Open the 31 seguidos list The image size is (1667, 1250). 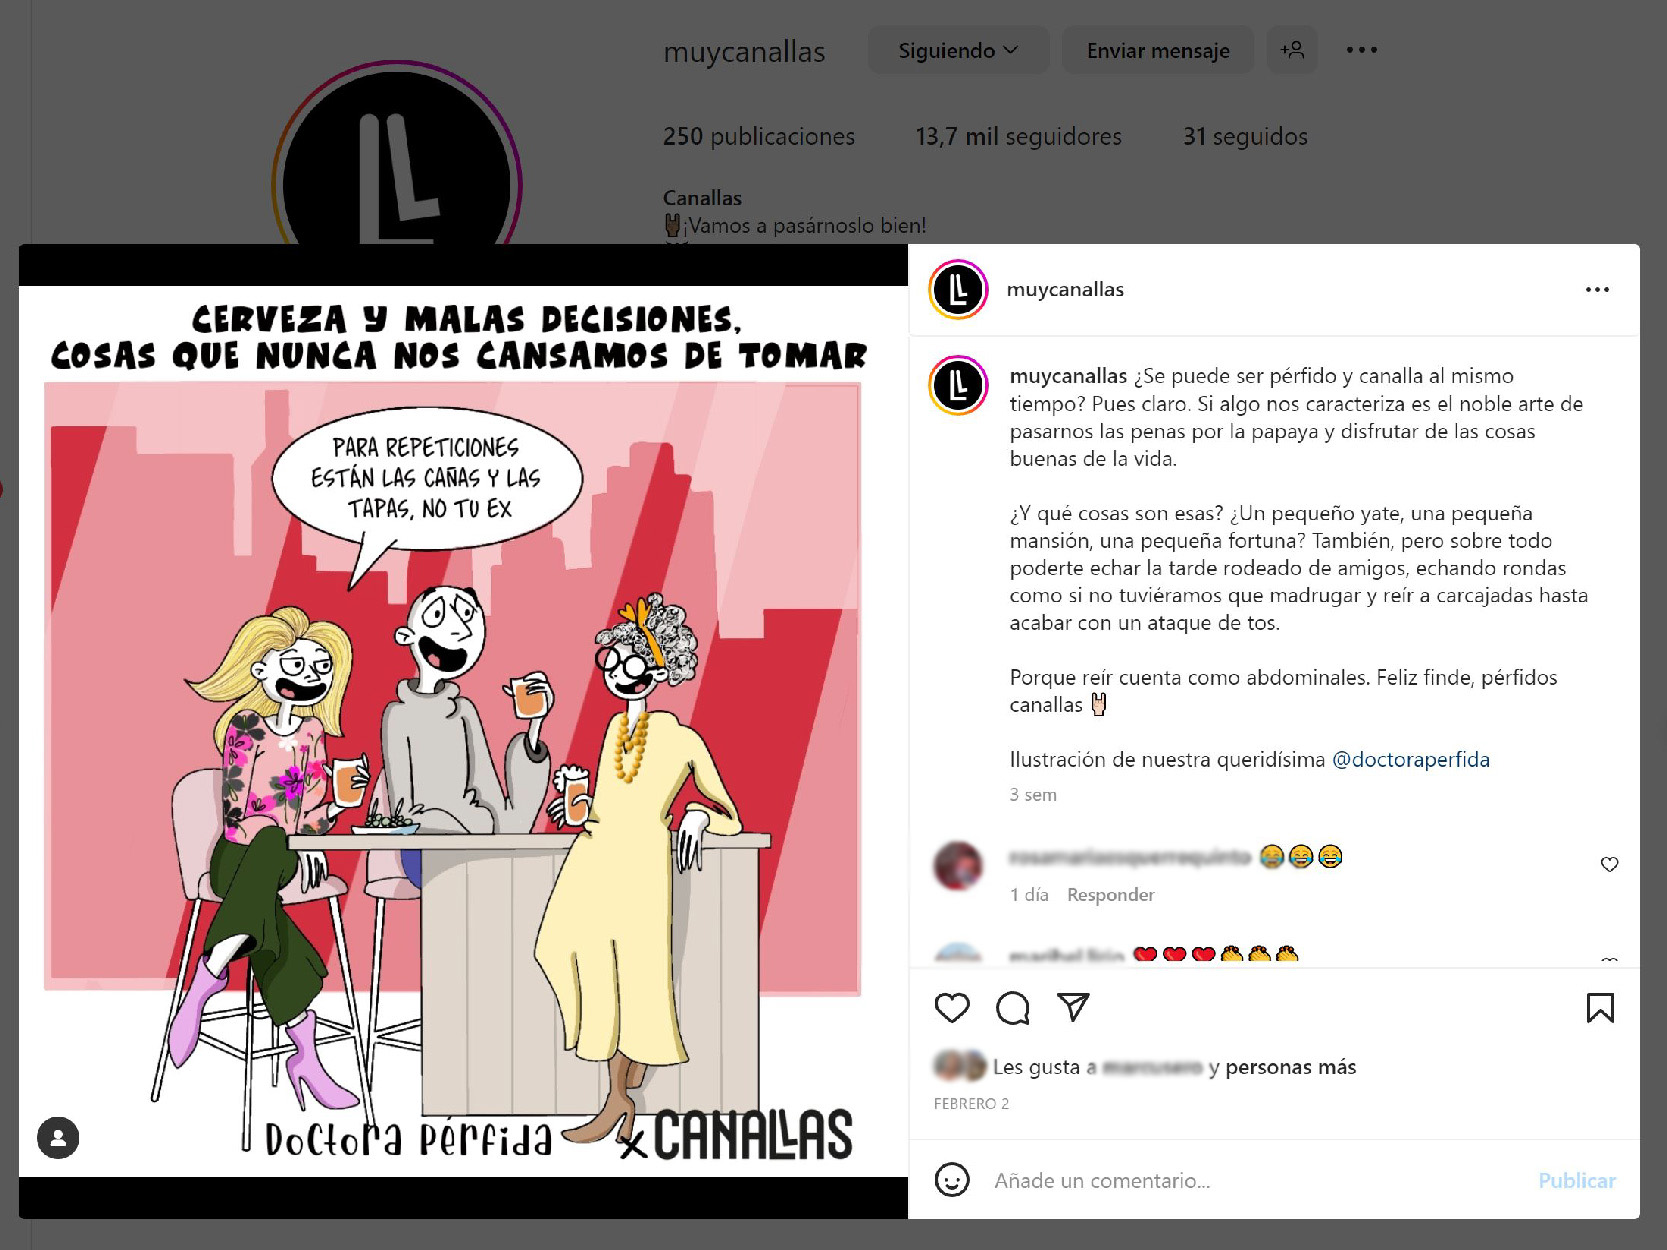(1245, 137)
